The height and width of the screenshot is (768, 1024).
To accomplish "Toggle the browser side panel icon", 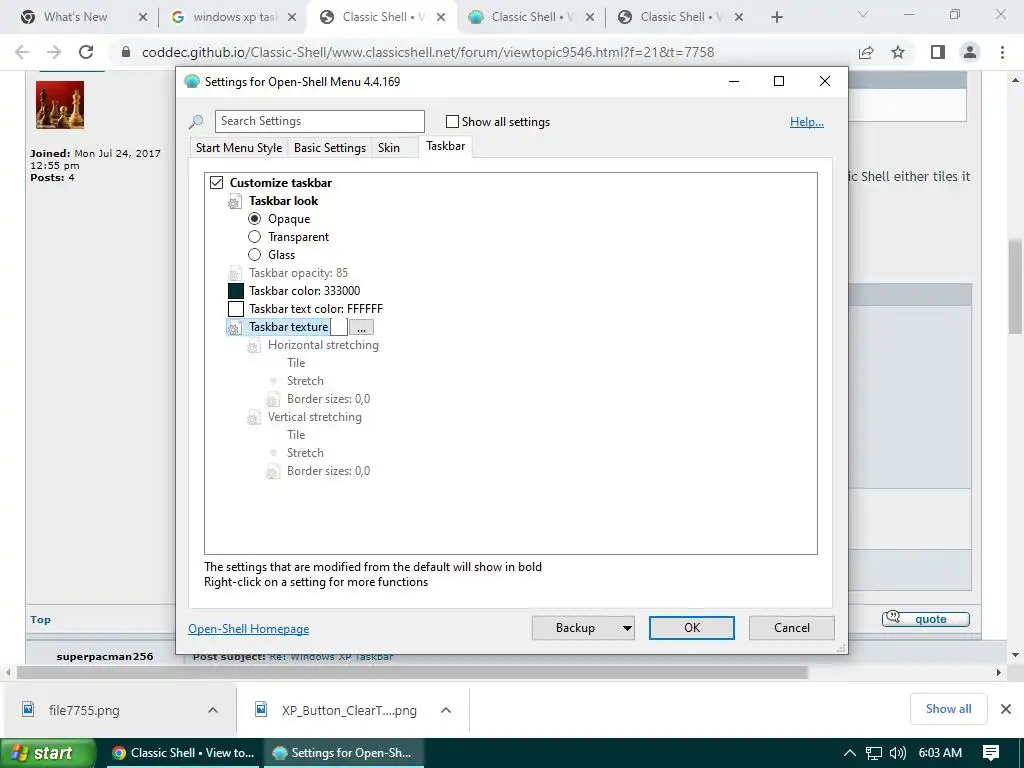I will tap(938, 52).
